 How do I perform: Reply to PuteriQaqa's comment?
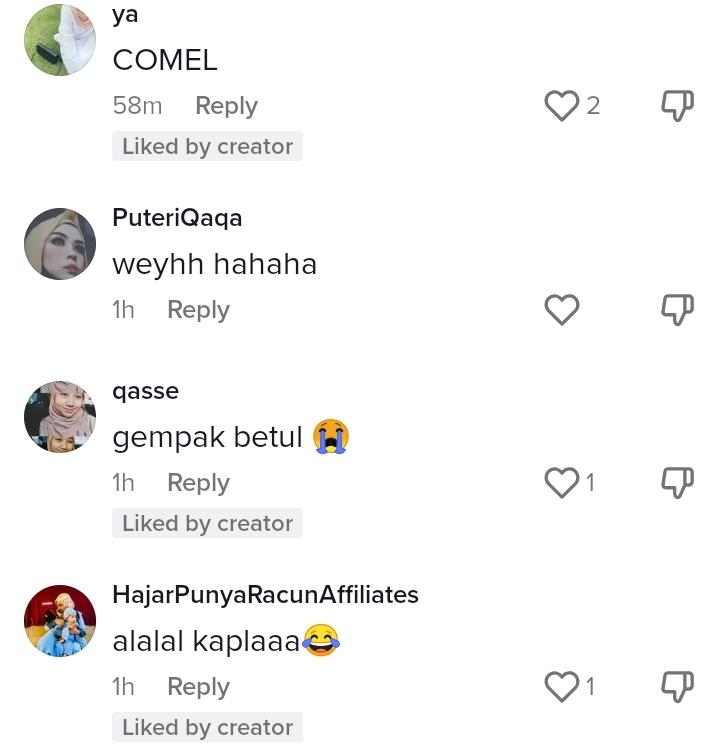point(198,310)
